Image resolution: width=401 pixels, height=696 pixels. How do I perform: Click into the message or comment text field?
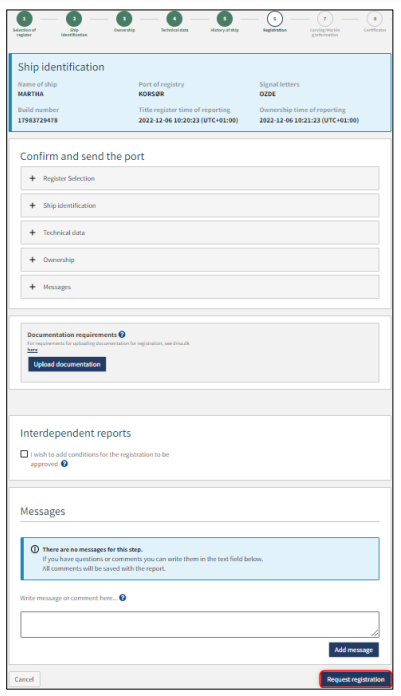tap(200, 624)
